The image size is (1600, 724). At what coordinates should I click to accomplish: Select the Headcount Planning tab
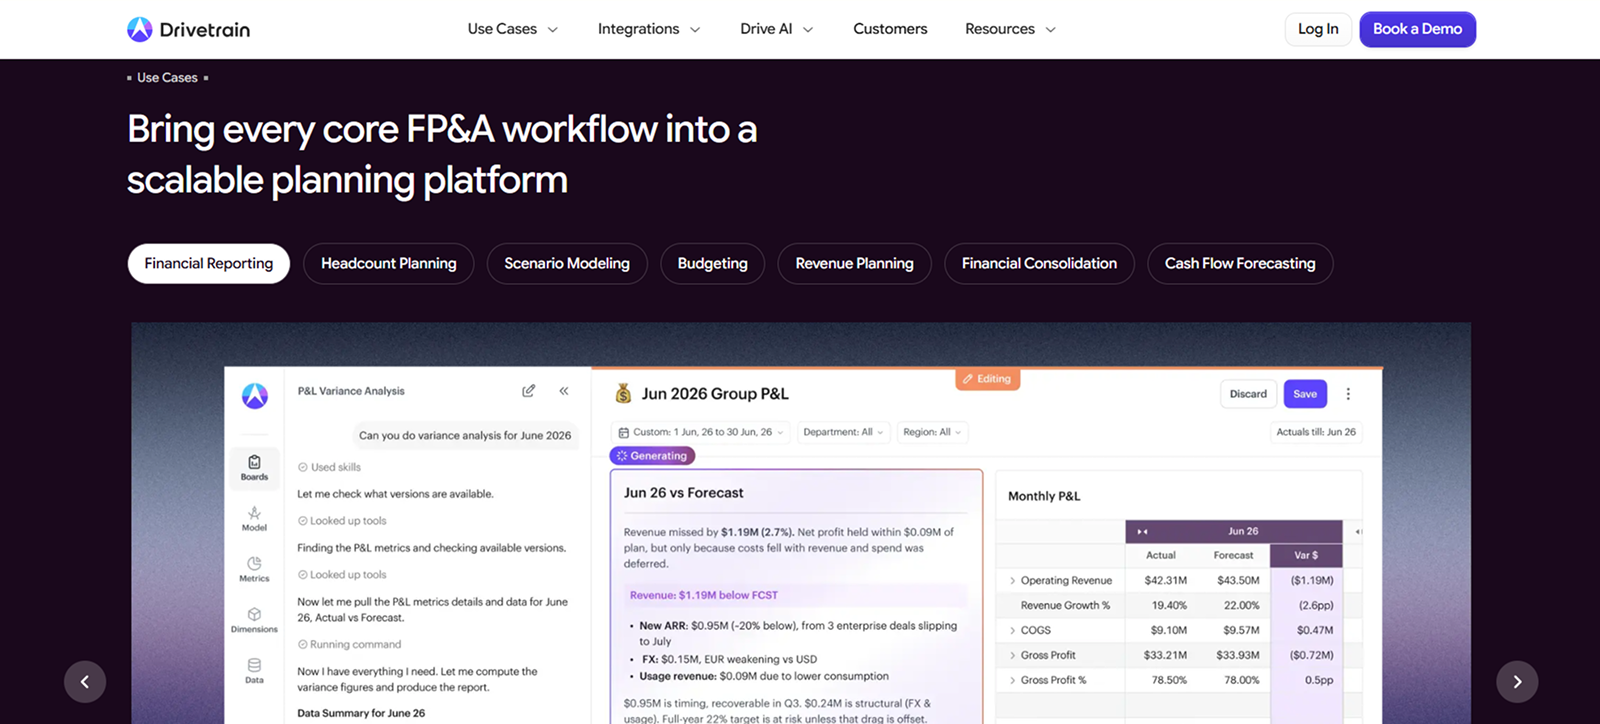[x=389, y=264]
